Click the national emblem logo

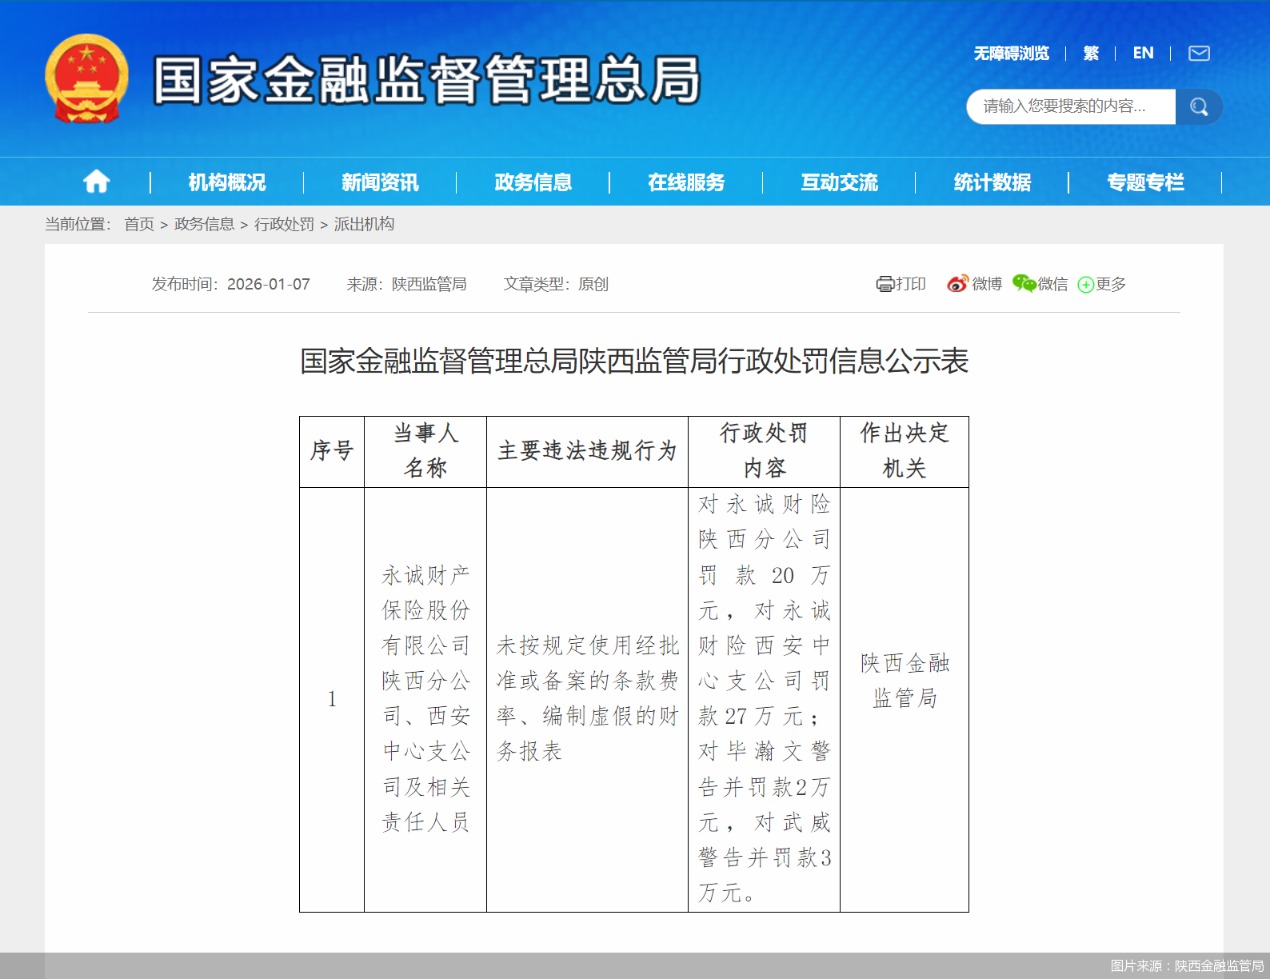pos(87,80)
